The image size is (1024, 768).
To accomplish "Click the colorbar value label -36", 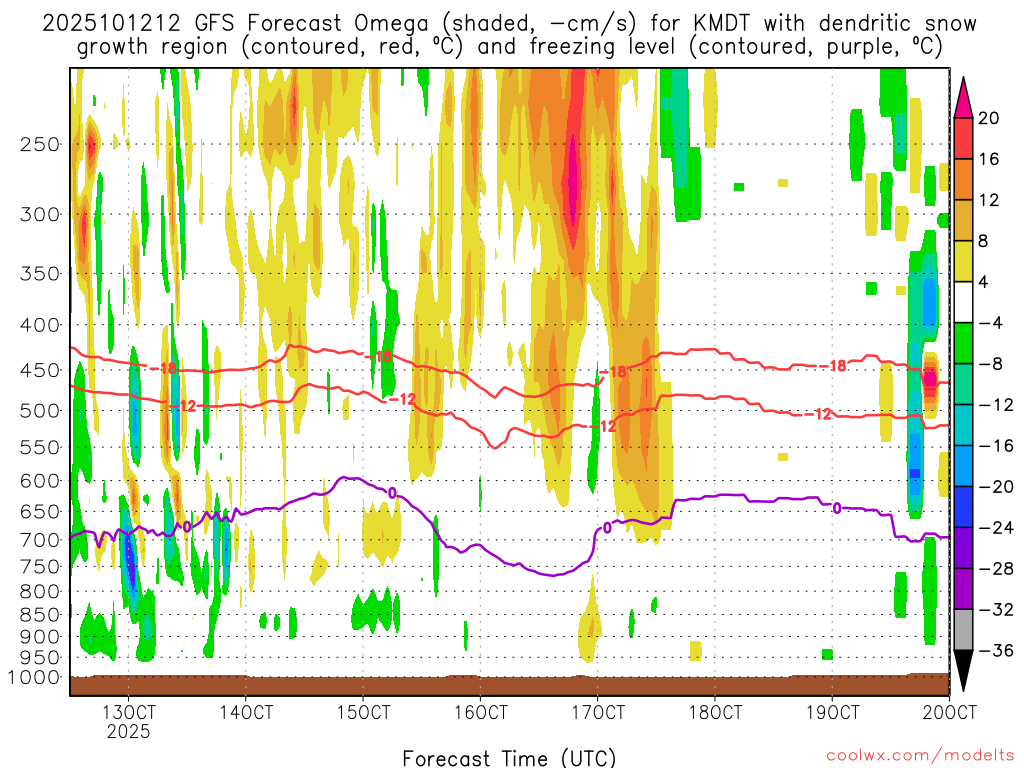I will pos(996,650).
